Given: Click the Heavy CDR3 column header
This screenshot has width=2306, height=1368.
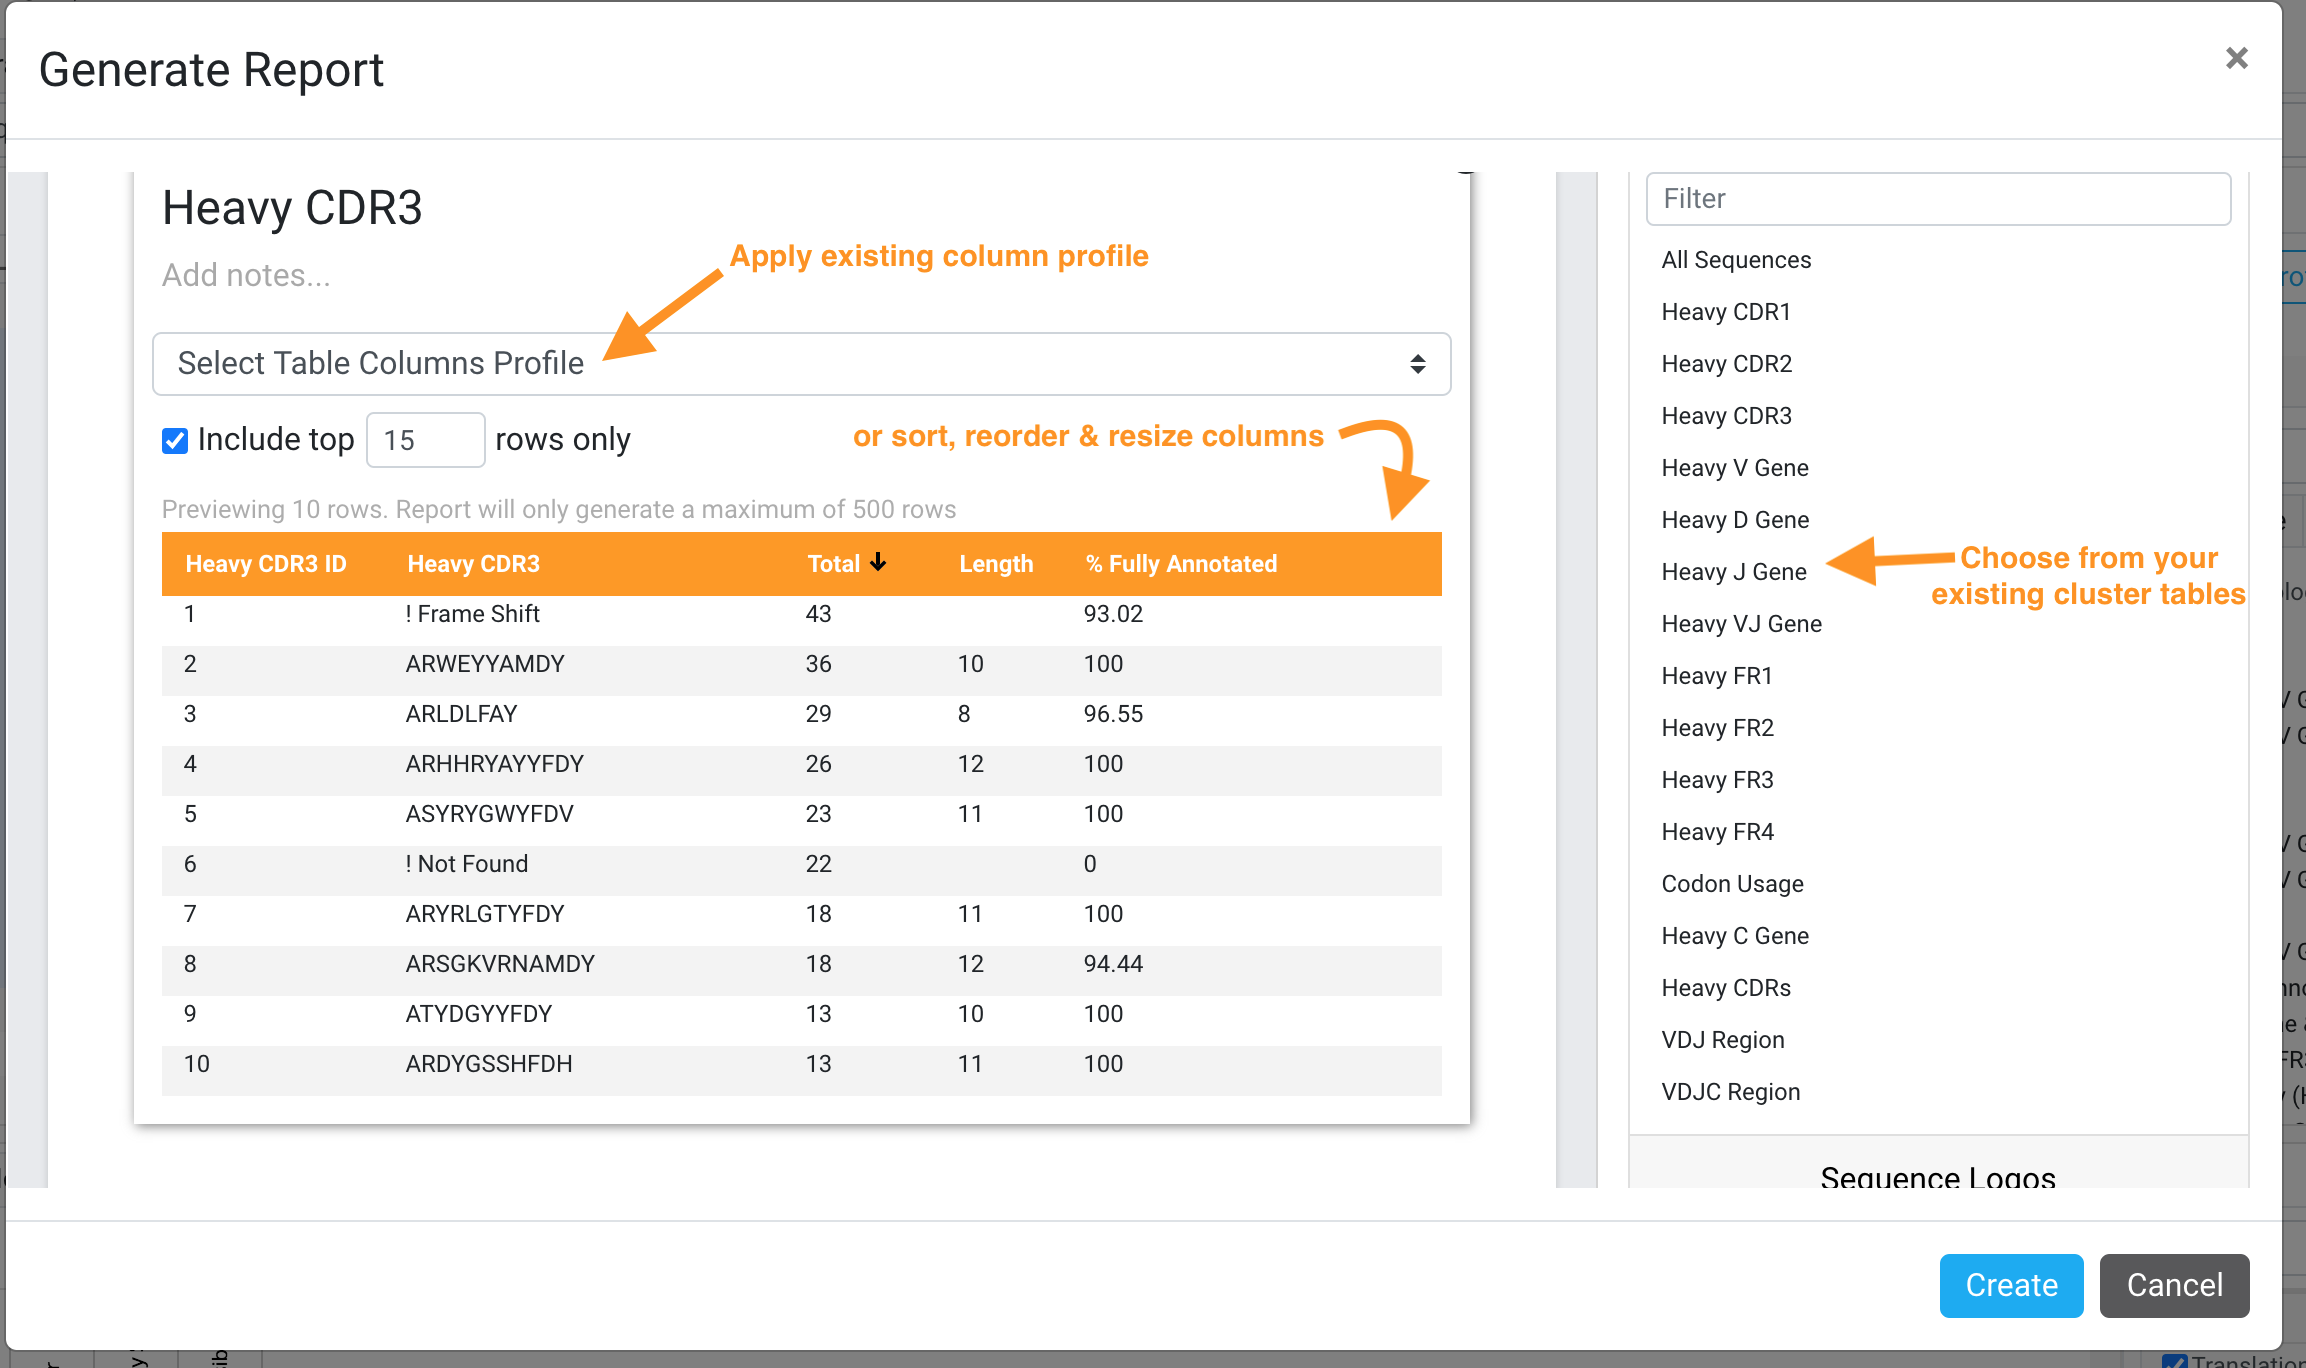Looking at the screenshot, I should point(473,563).
